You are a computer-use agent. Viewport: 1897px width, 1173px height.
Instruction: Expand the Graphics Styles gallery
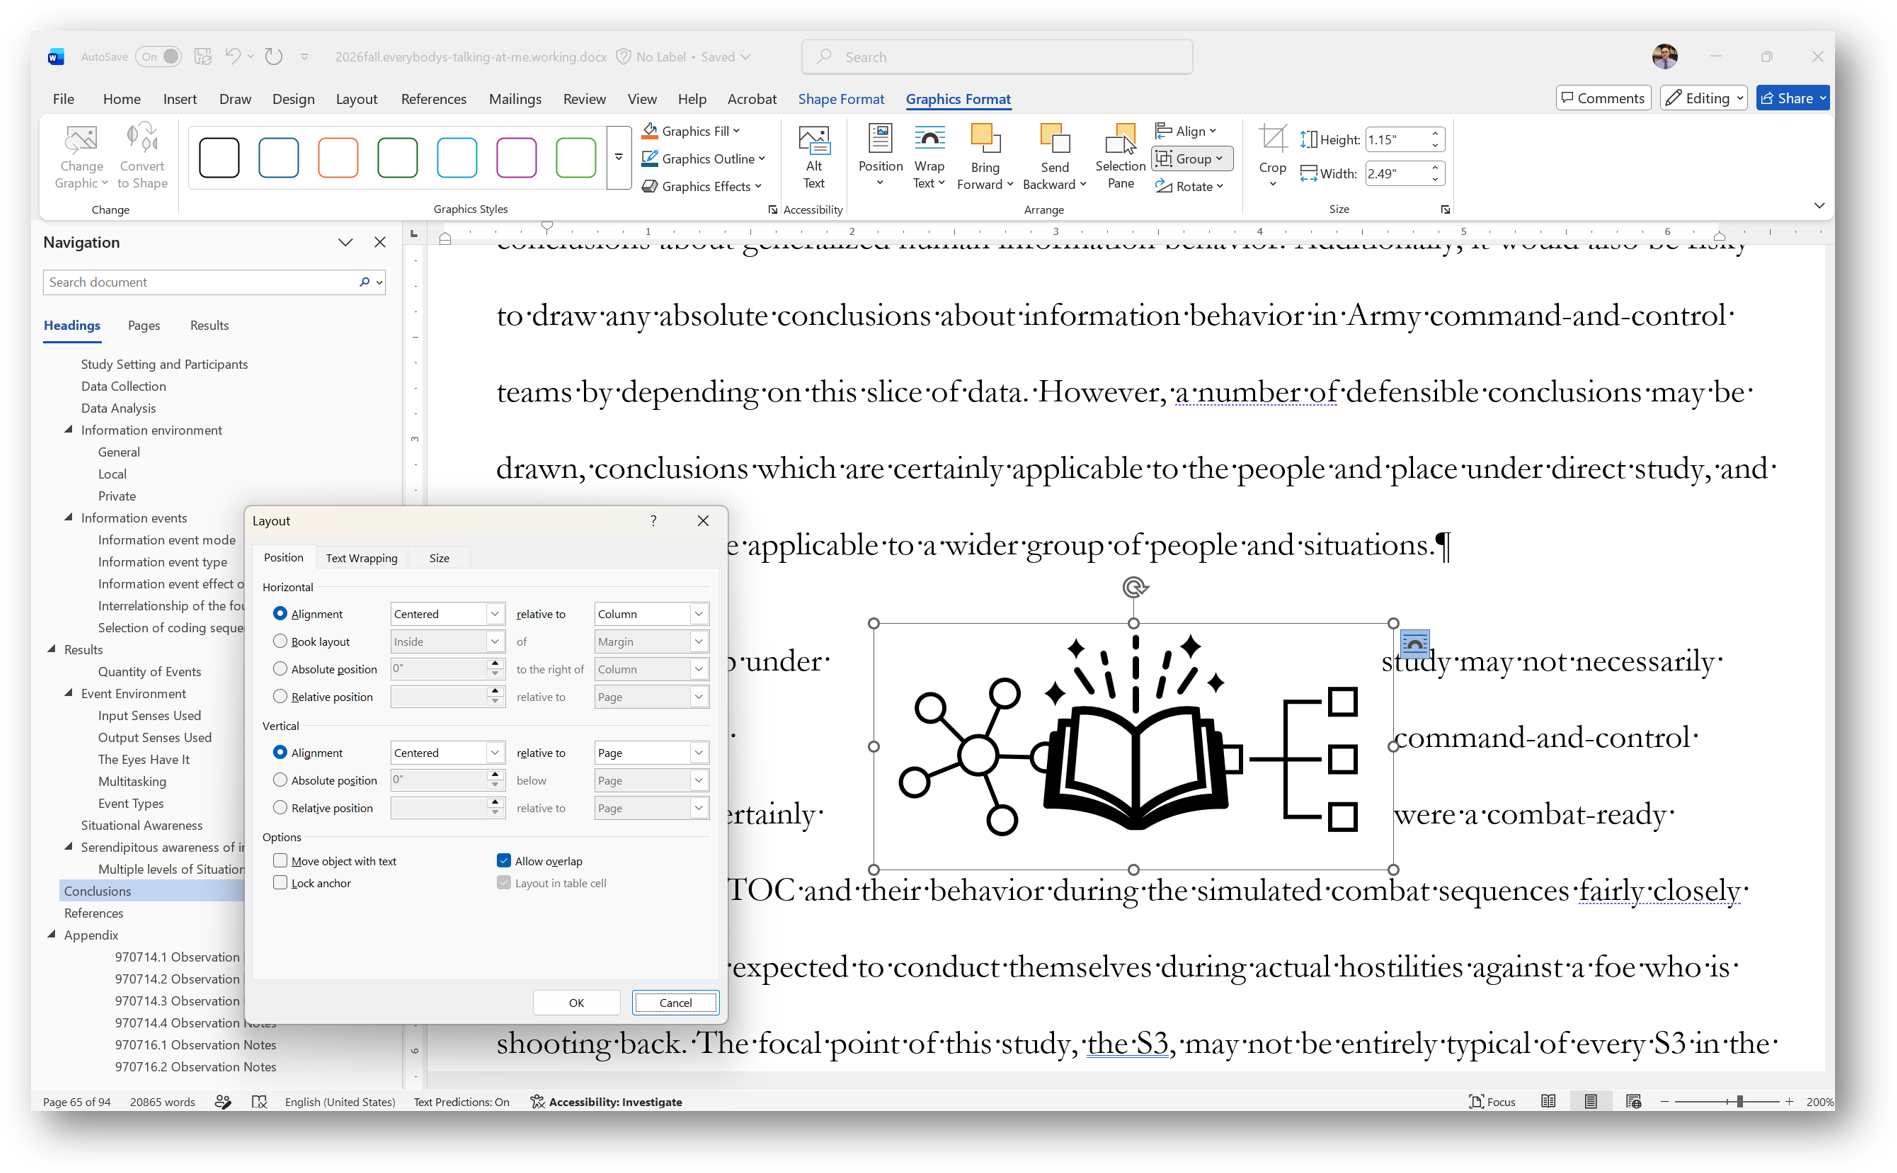[x=619, y=157]
